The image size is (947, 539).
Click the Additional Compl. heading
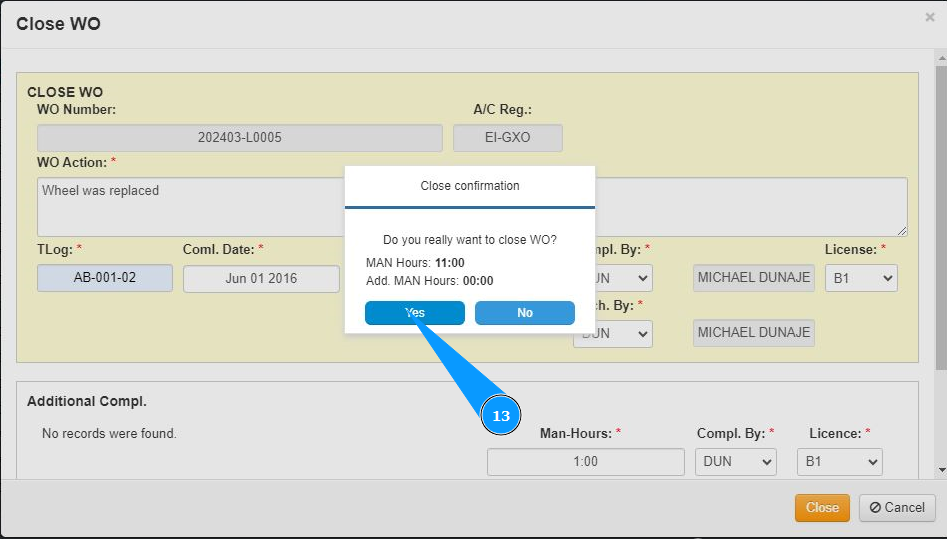click(x=87, y=401)
